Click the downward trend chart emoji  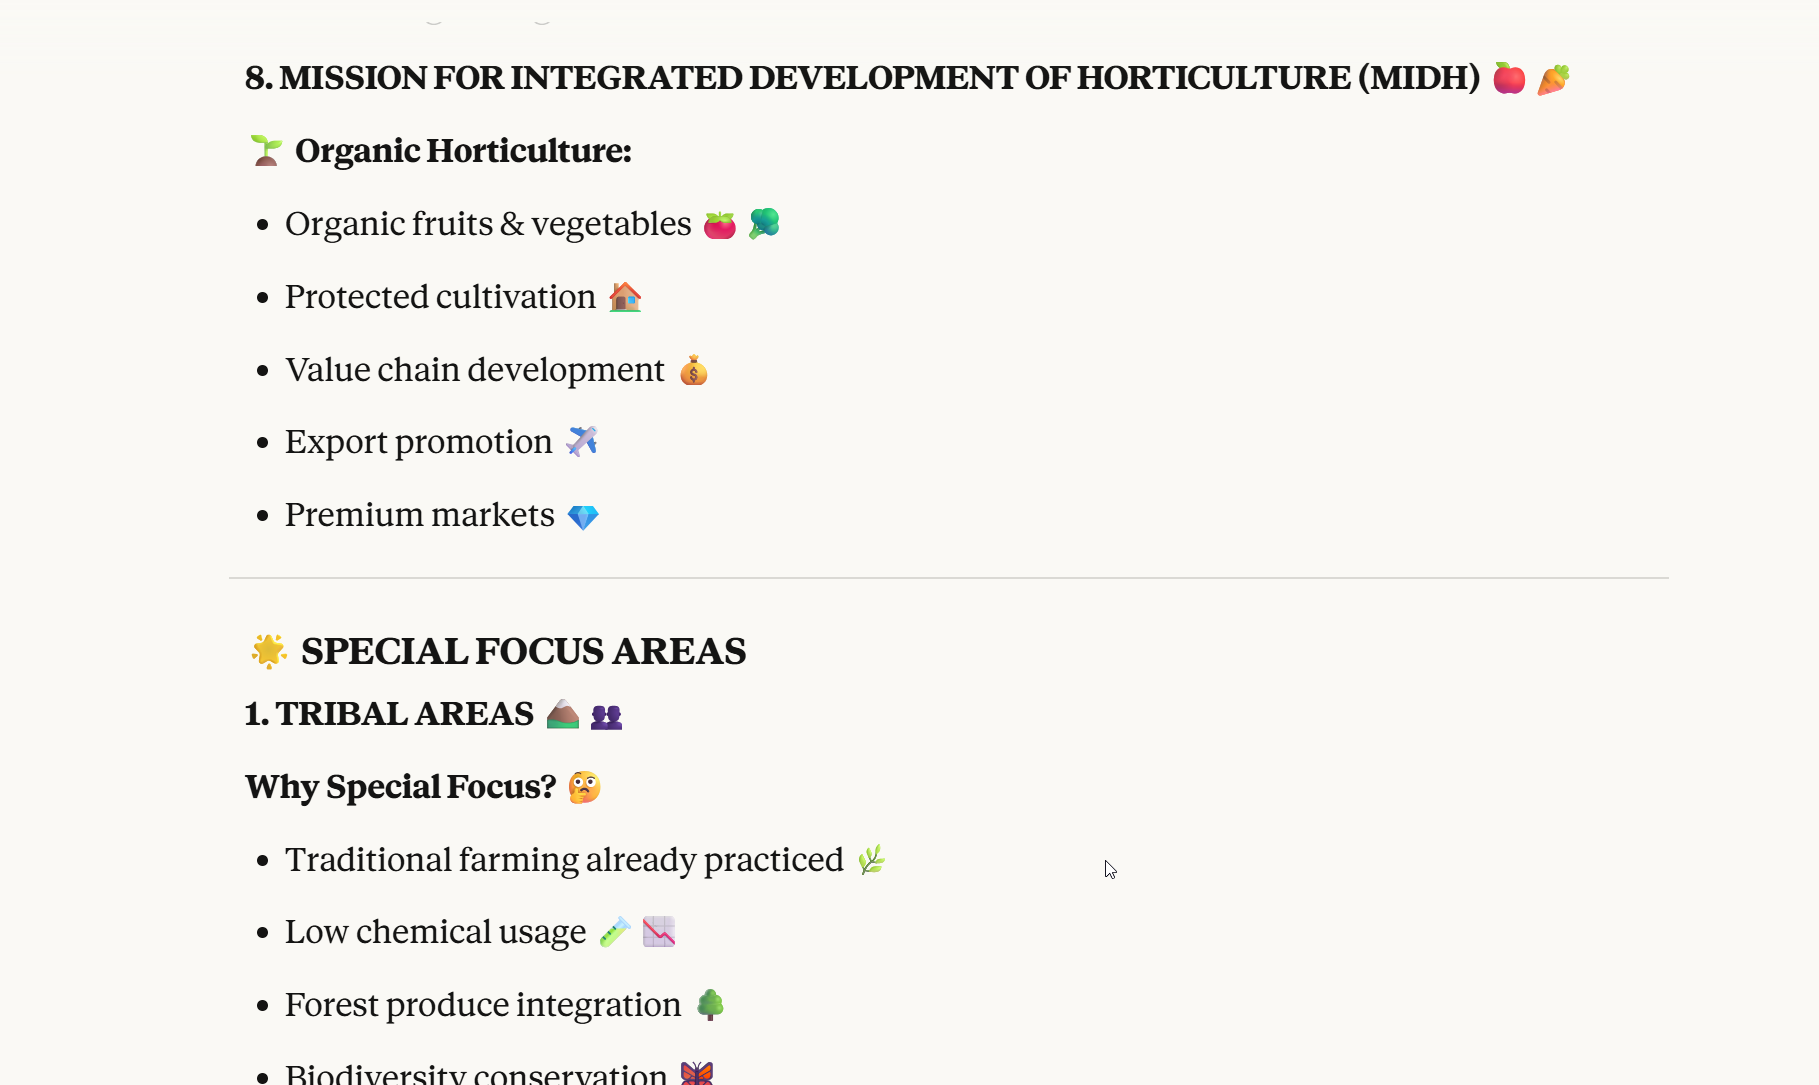tap(659, 932)
